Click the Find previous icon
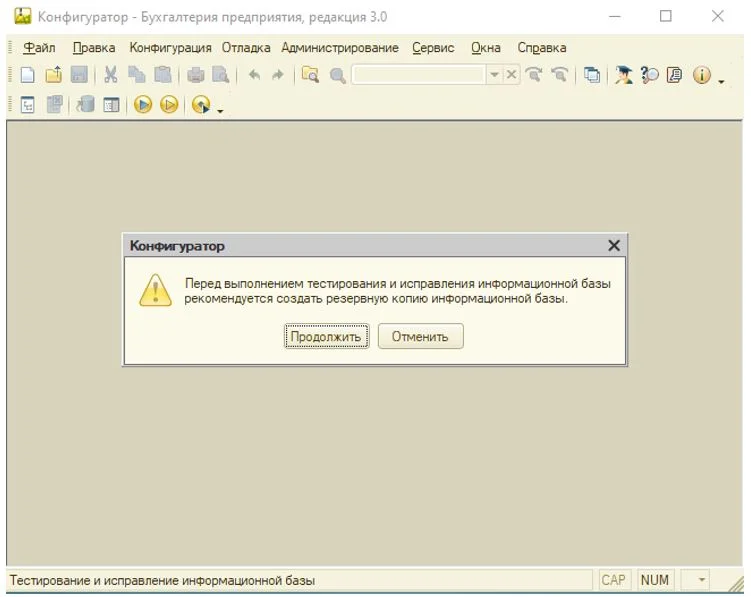Viewport: 751px width, 597px height. pyautogui.click(x=559, y=75)
